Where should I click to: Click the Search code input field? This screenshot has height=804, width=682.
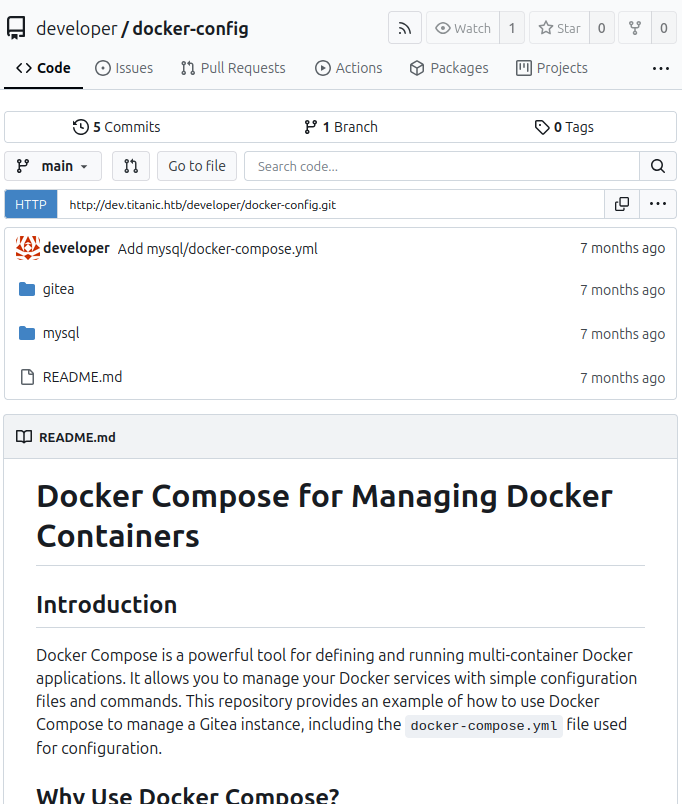441,166
